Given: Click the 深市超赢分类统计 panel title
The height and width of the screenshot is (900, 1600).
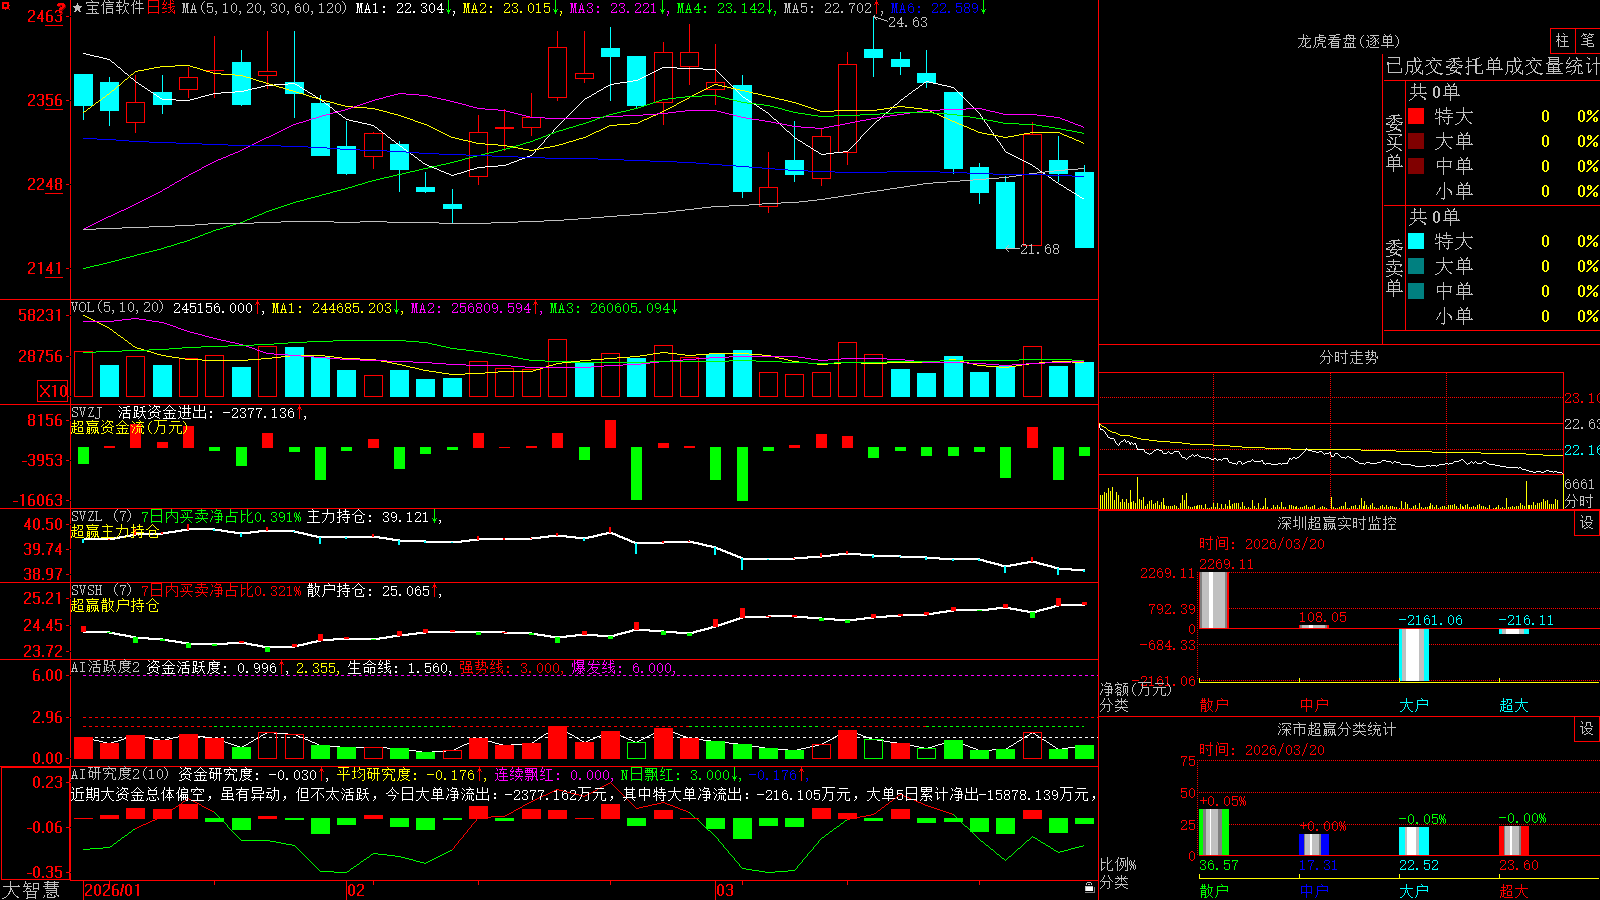Looking at the screenshot, I should tap(1337, 729).
